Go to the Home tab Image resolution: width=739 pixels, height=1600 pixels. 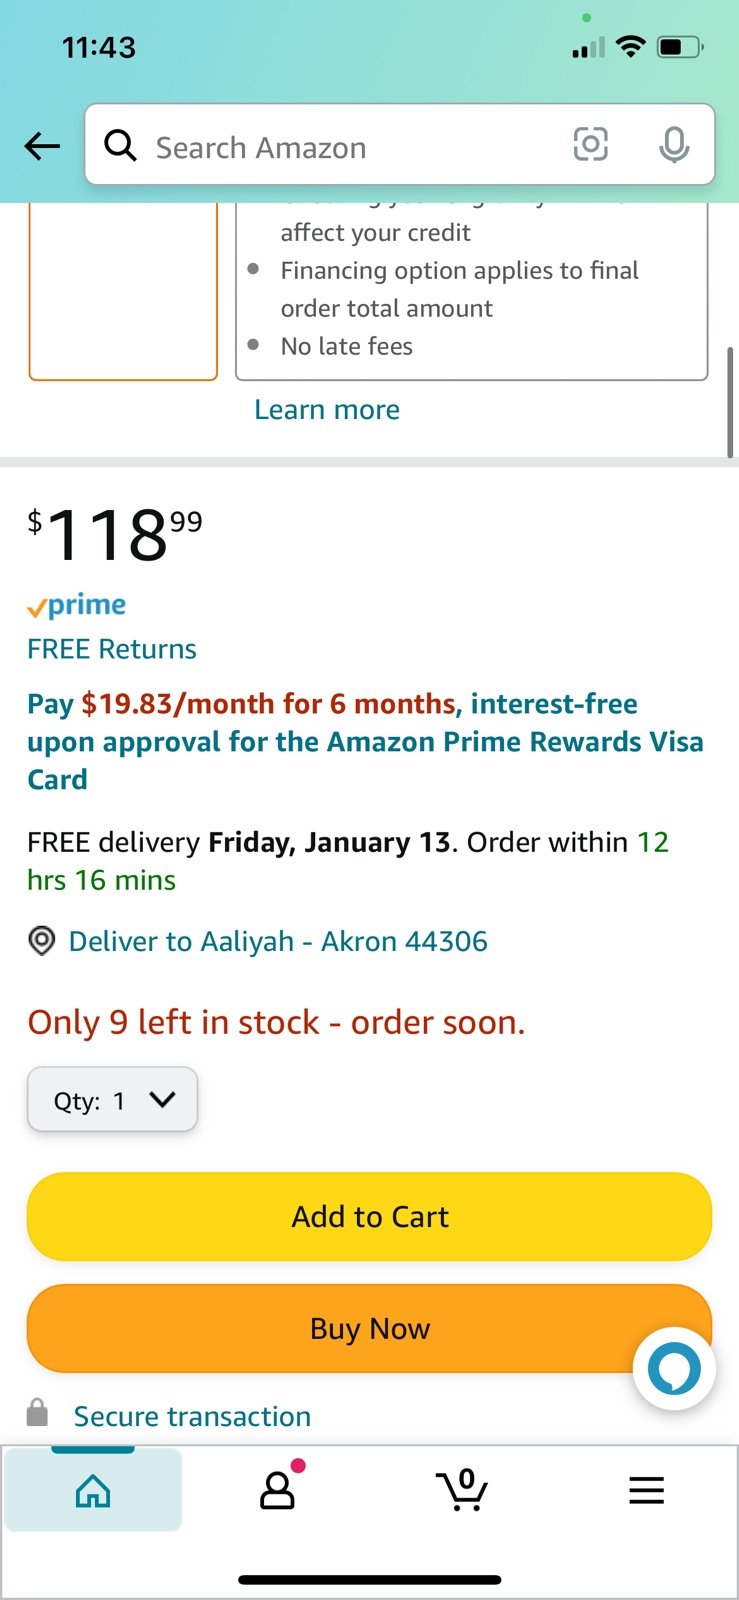93,1491
